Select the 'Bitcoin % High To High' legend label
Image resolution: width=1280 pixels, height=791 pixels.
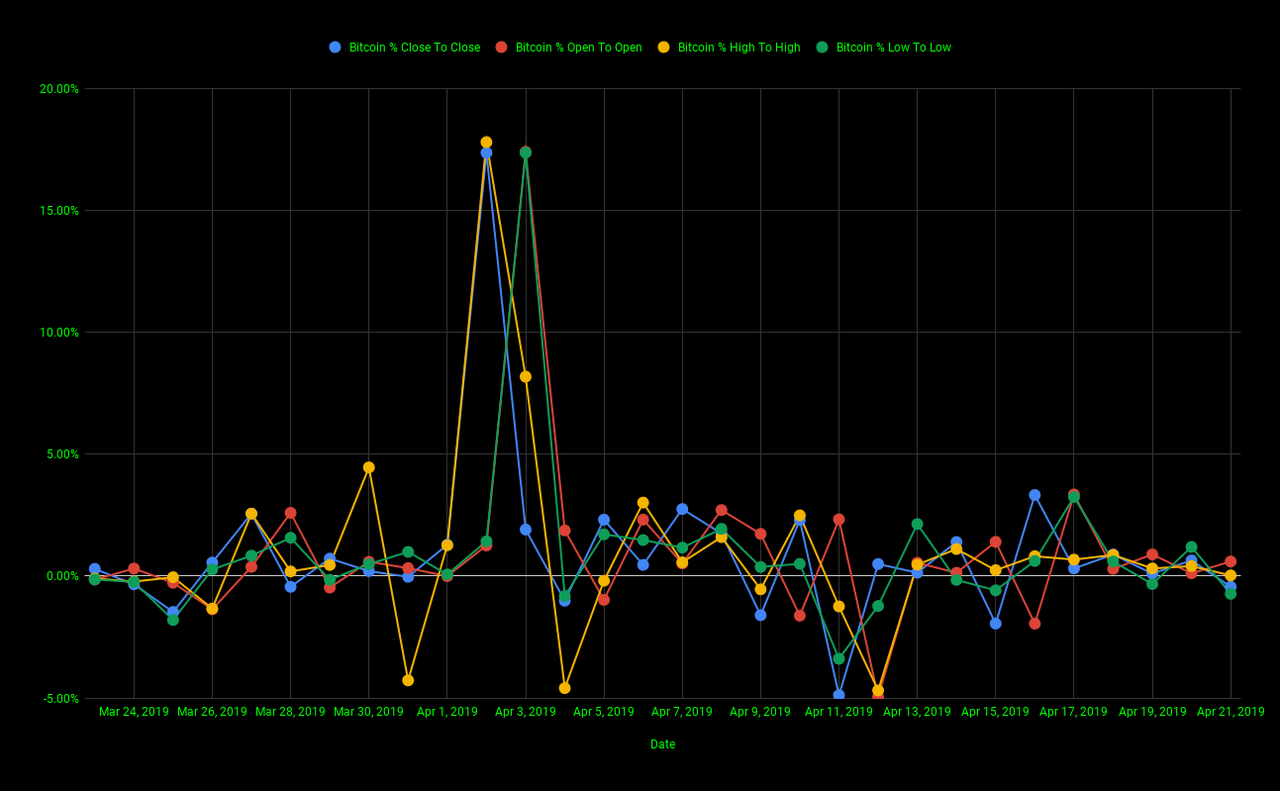click(x=739, y=47)
